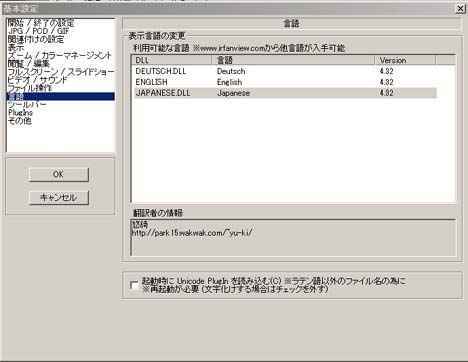Viewport: 468px width, 362px height.
Task: Open the 関連付けの設定 category
Action: pyautogui.click(x=36, y=39)
